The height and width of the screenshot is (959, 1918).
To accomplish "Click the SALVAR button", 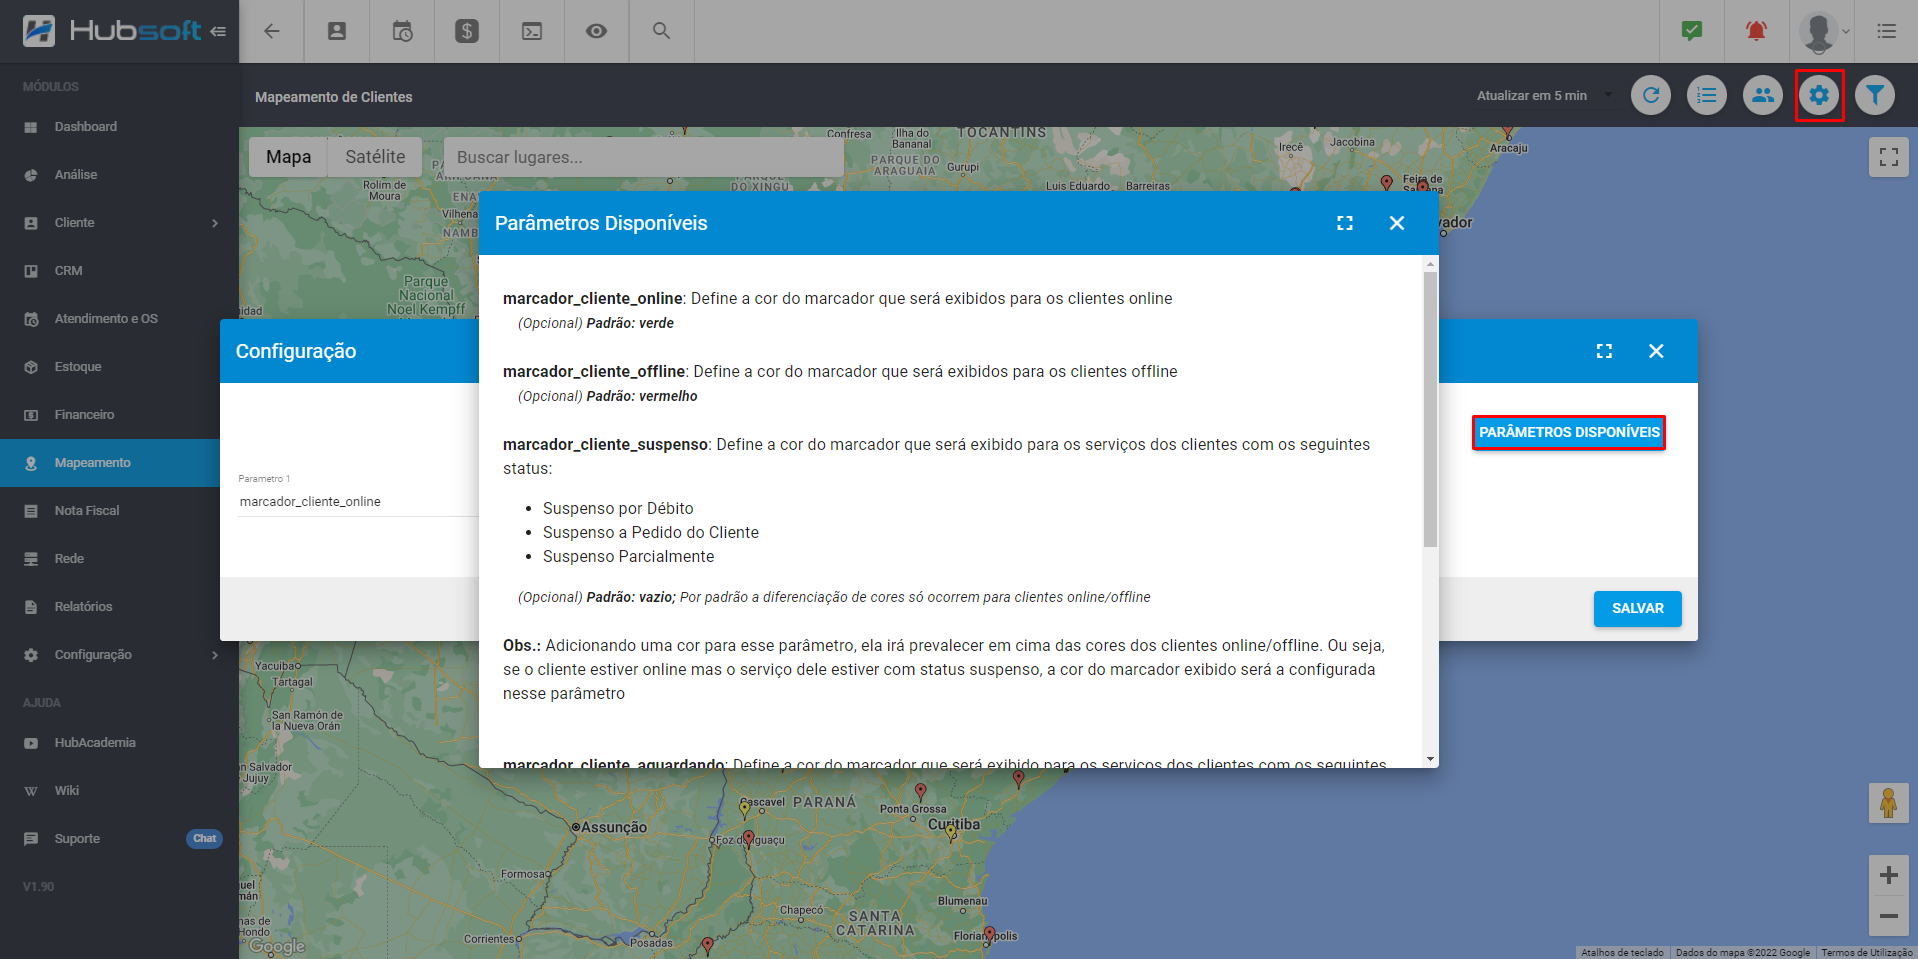I will (1637, 608).
